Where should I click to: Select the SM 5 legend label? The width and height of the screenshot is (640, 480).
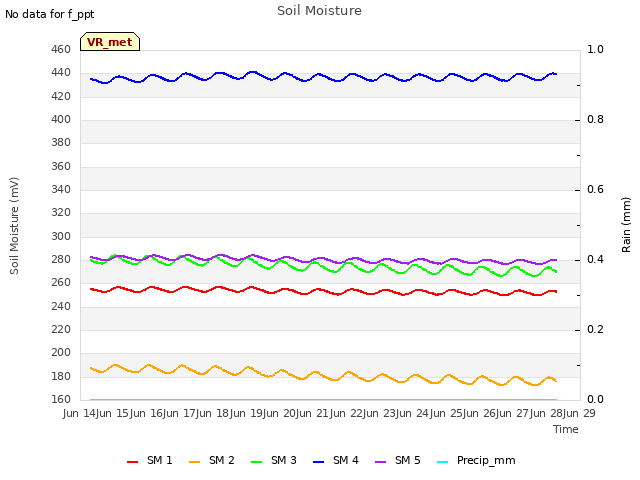(x=407, y=460)
